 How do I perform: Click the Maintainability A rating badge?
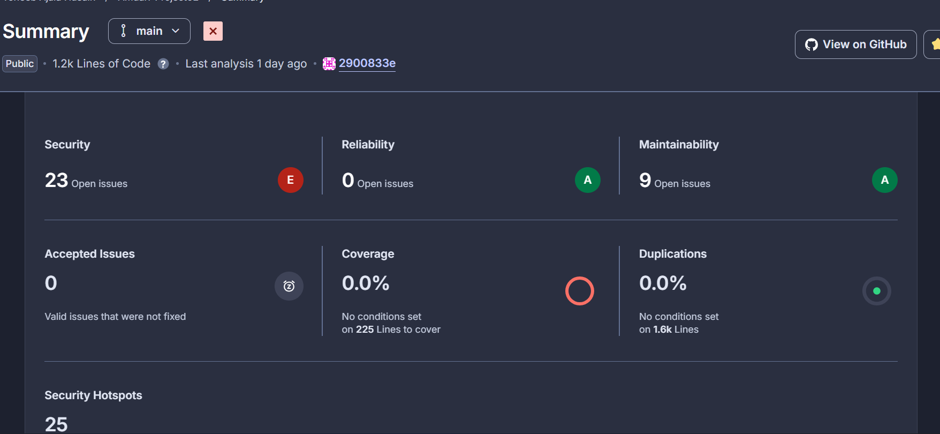pyautogui.click(x=885, y=180)
